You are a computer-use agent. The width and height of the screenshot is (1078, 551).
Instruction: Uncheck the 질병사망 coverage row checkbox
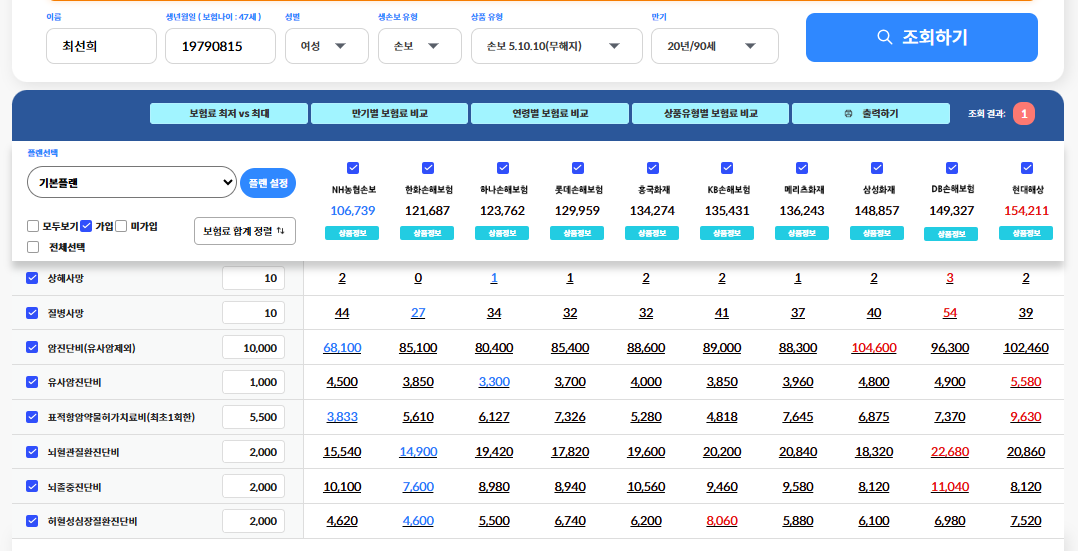(32, 313)
